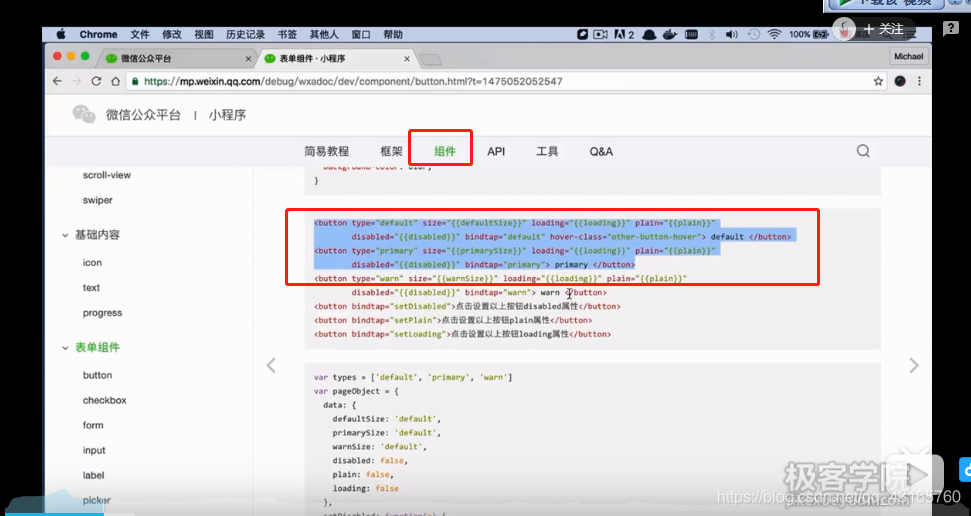
Task: Go to previous doc page arrow
Action: (271, 365)
